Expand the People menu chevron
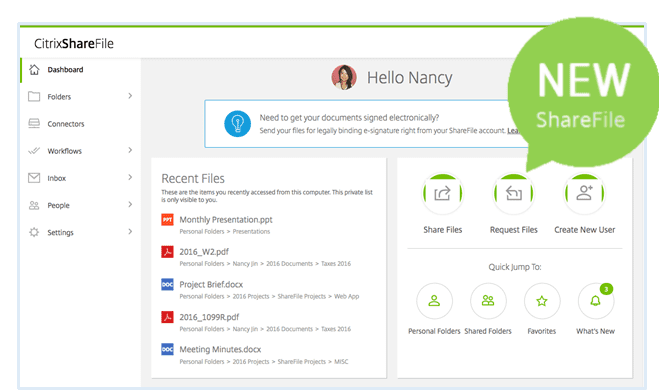Image resolution: width=670 pixels, height=391 pixels. click(130, 204)
